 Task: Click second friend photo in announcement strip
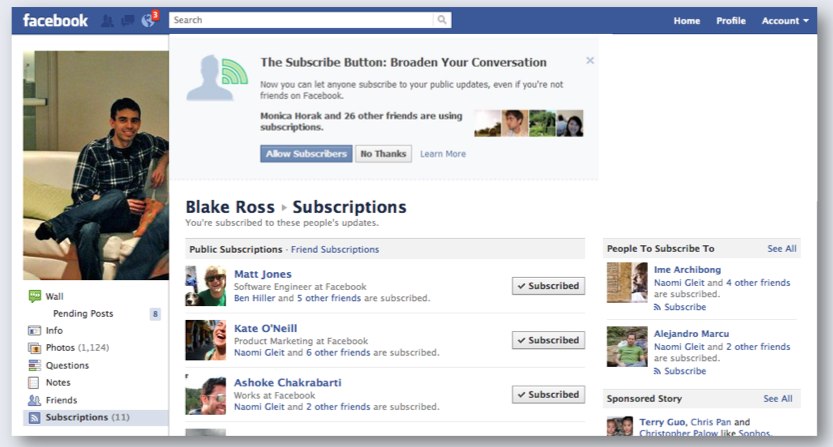click(x=515, y=123)
